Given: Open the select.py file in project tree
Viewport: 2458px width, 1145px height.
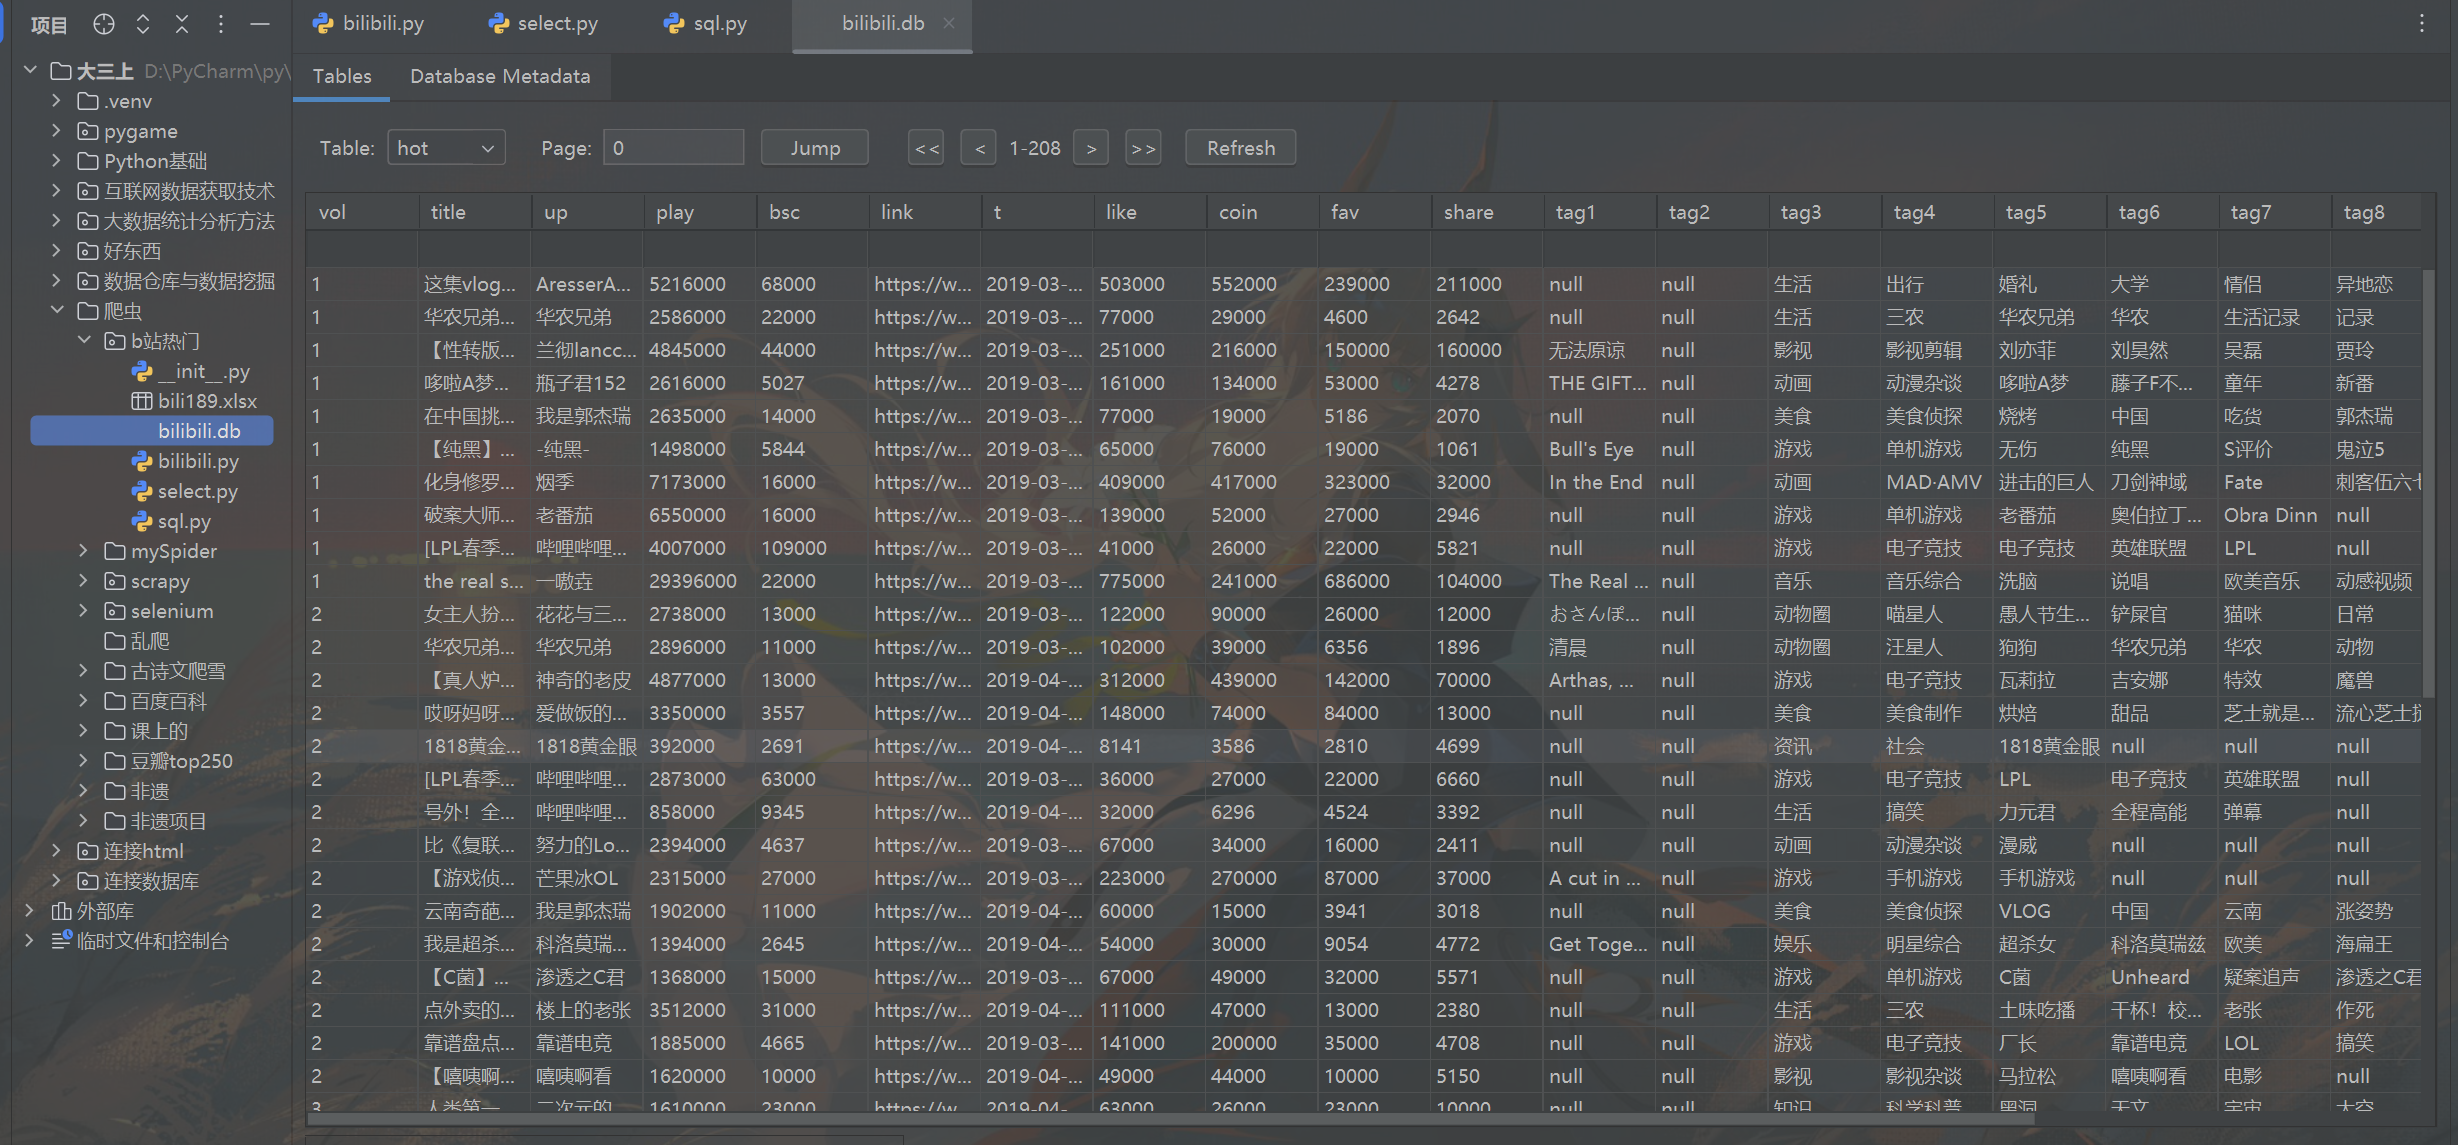Looking at the screenshot, I should (197, 491).
